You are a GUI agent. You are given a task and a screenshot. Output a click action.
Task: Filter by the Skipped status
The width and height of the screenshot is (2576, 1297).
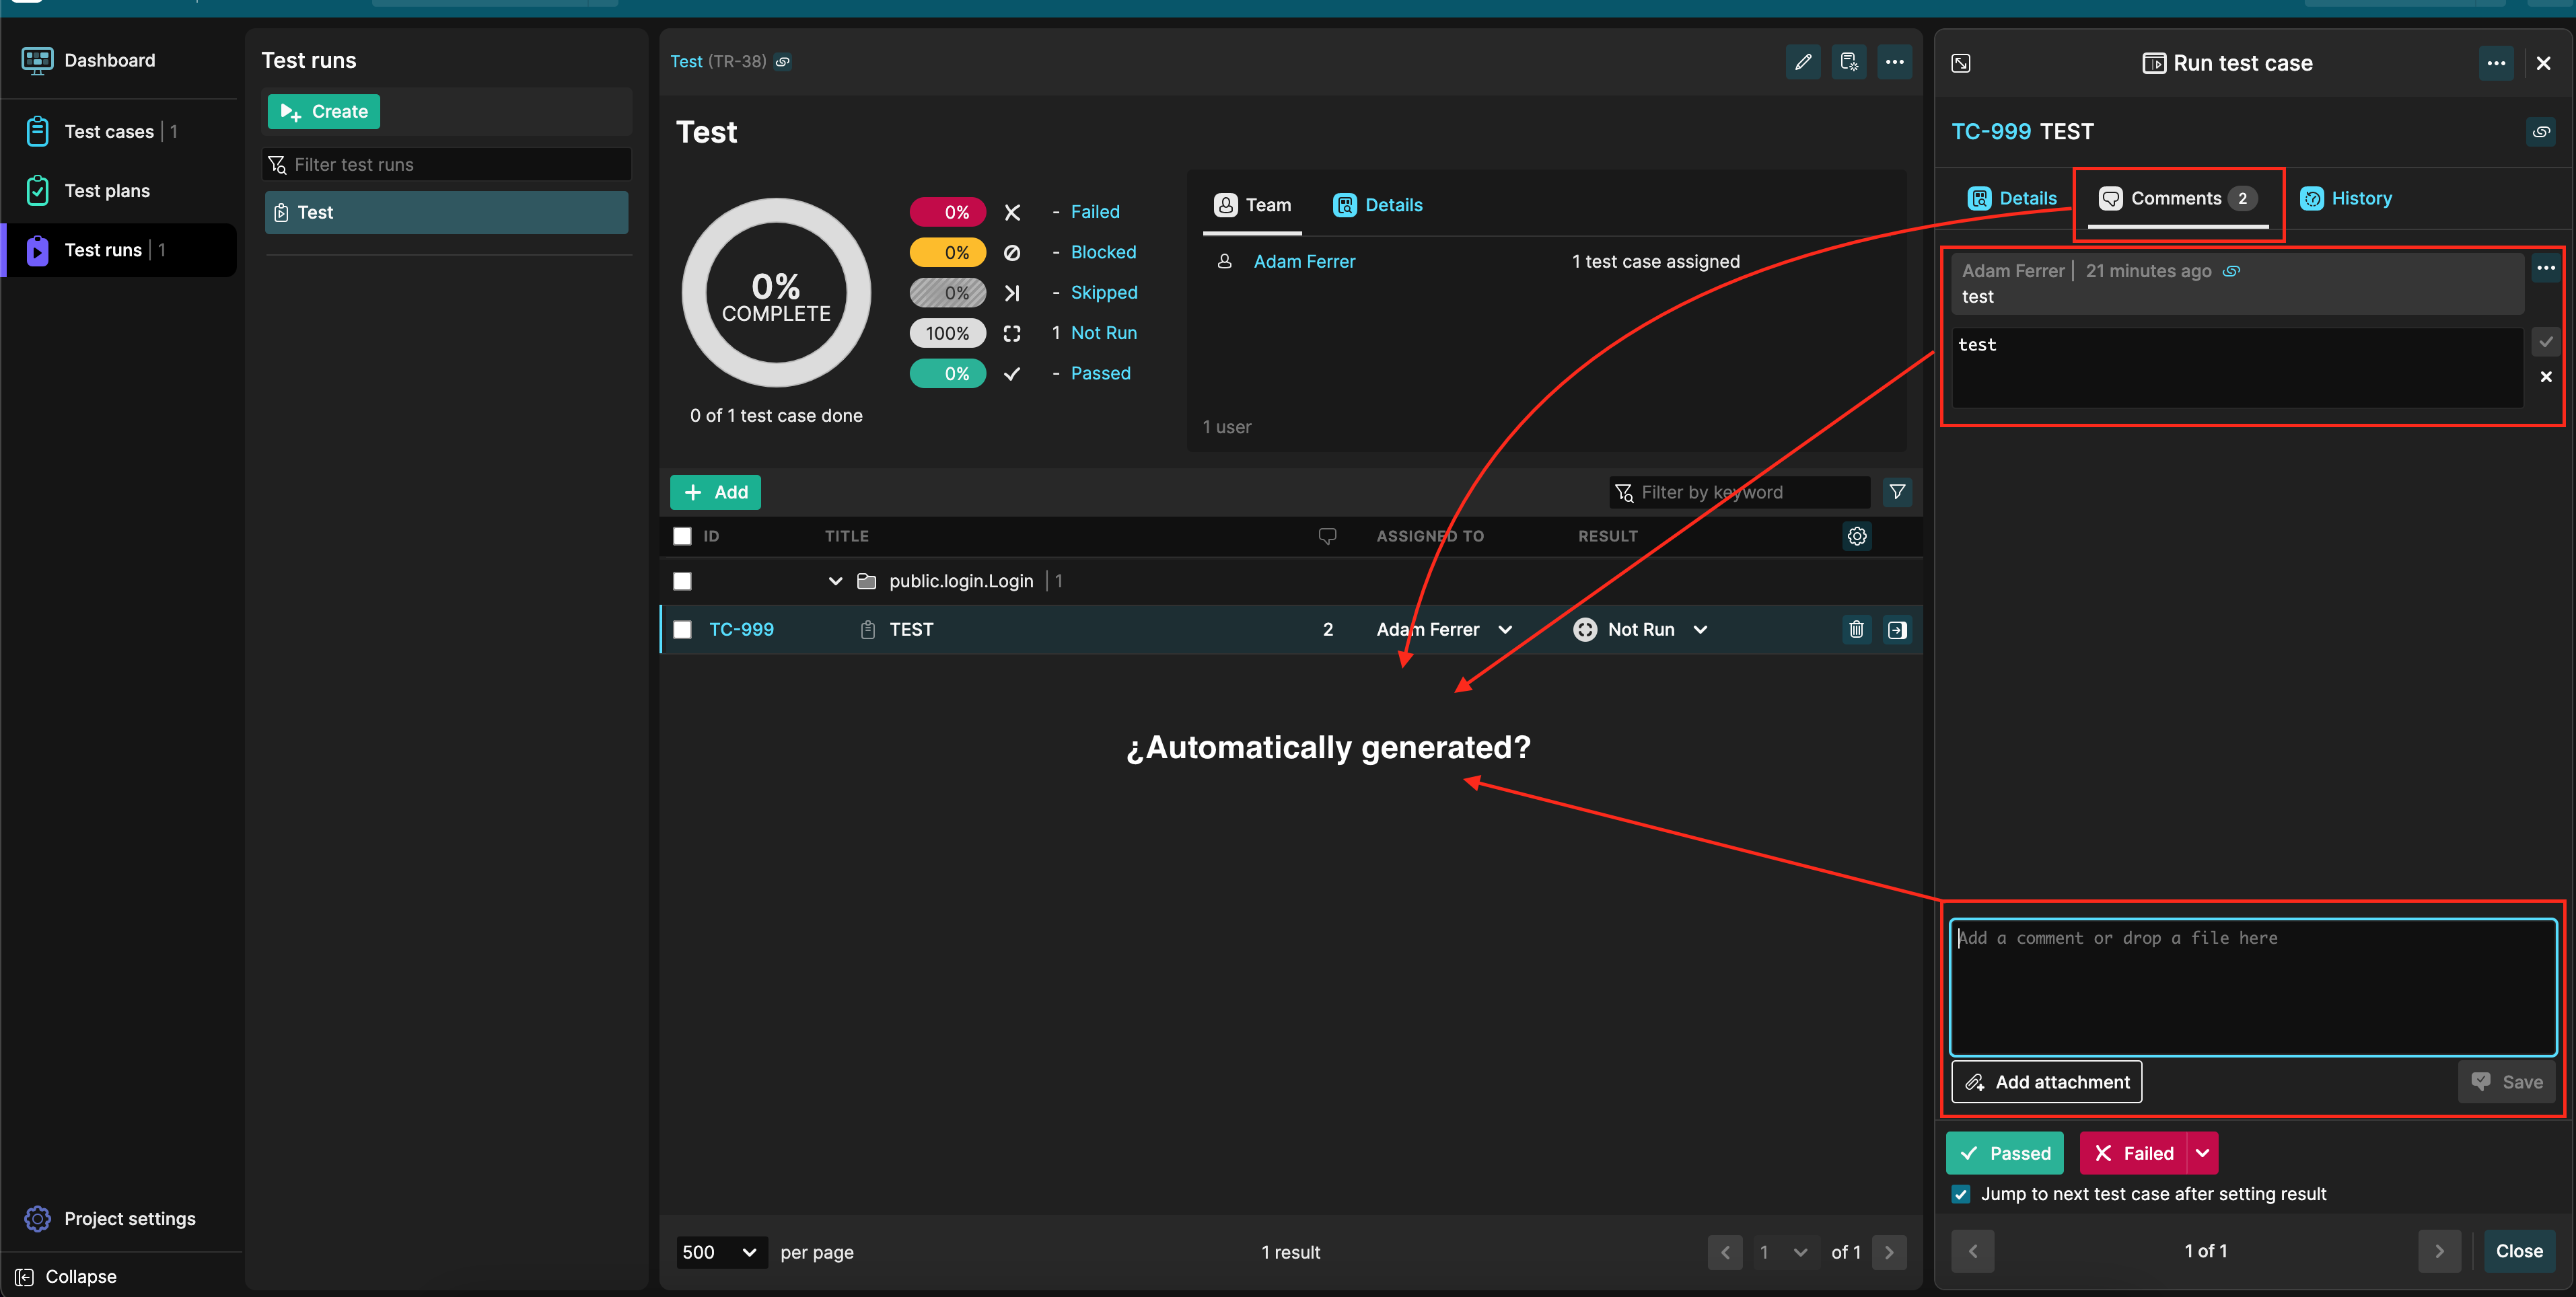tap(1104, 293)
